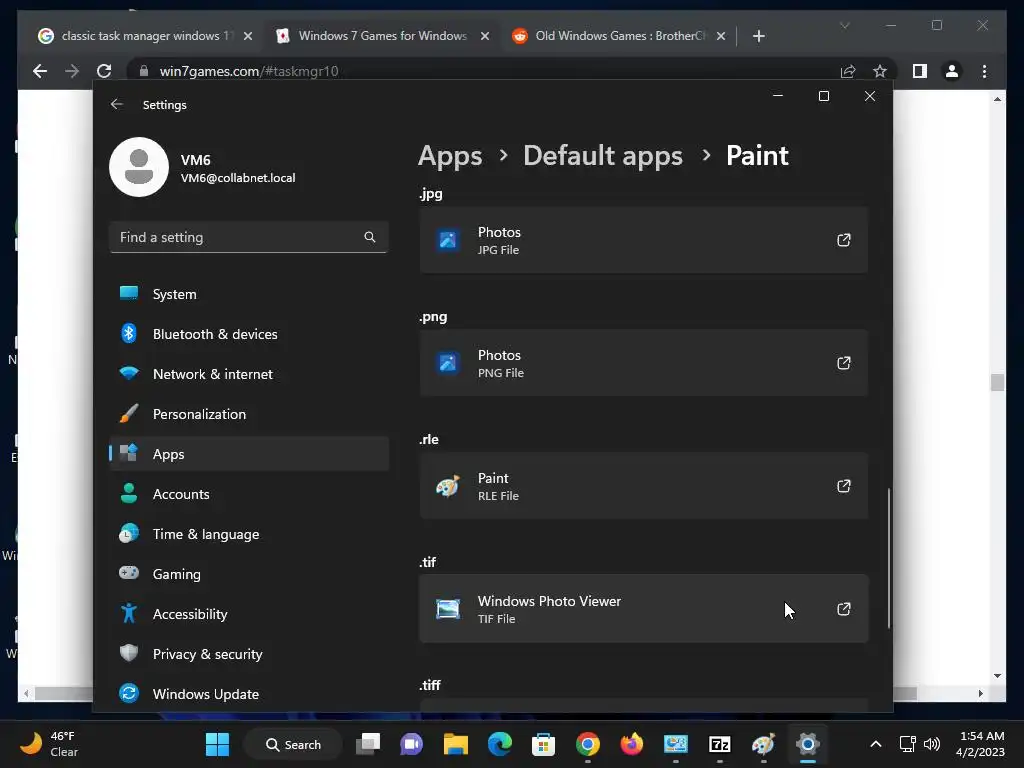Click the Chrome address bar URL
The width and height of the screenshot is (1024, 768).
pyautogui.click(x=249, y=71)
